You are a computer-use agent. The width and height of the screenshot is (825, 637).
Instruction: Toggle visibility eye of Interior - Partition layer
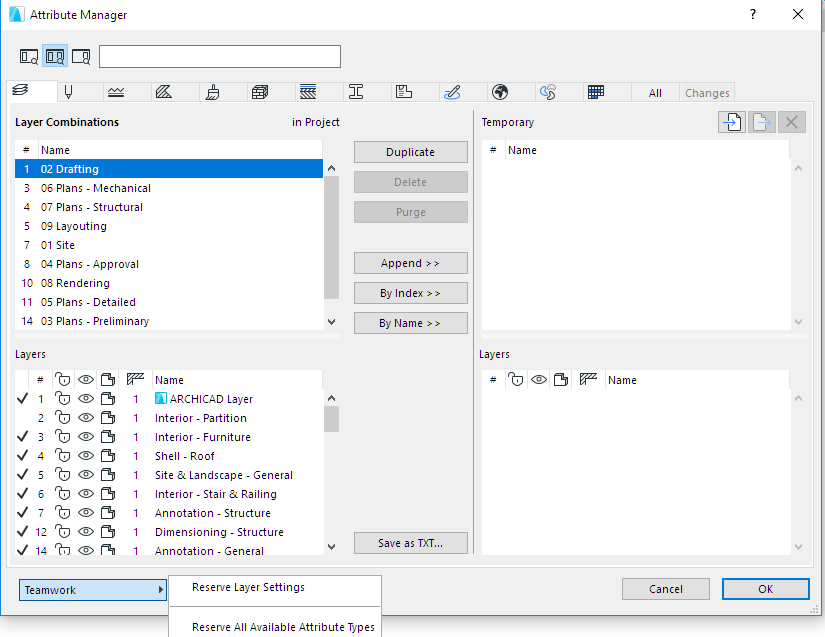(x=85, y=418)
